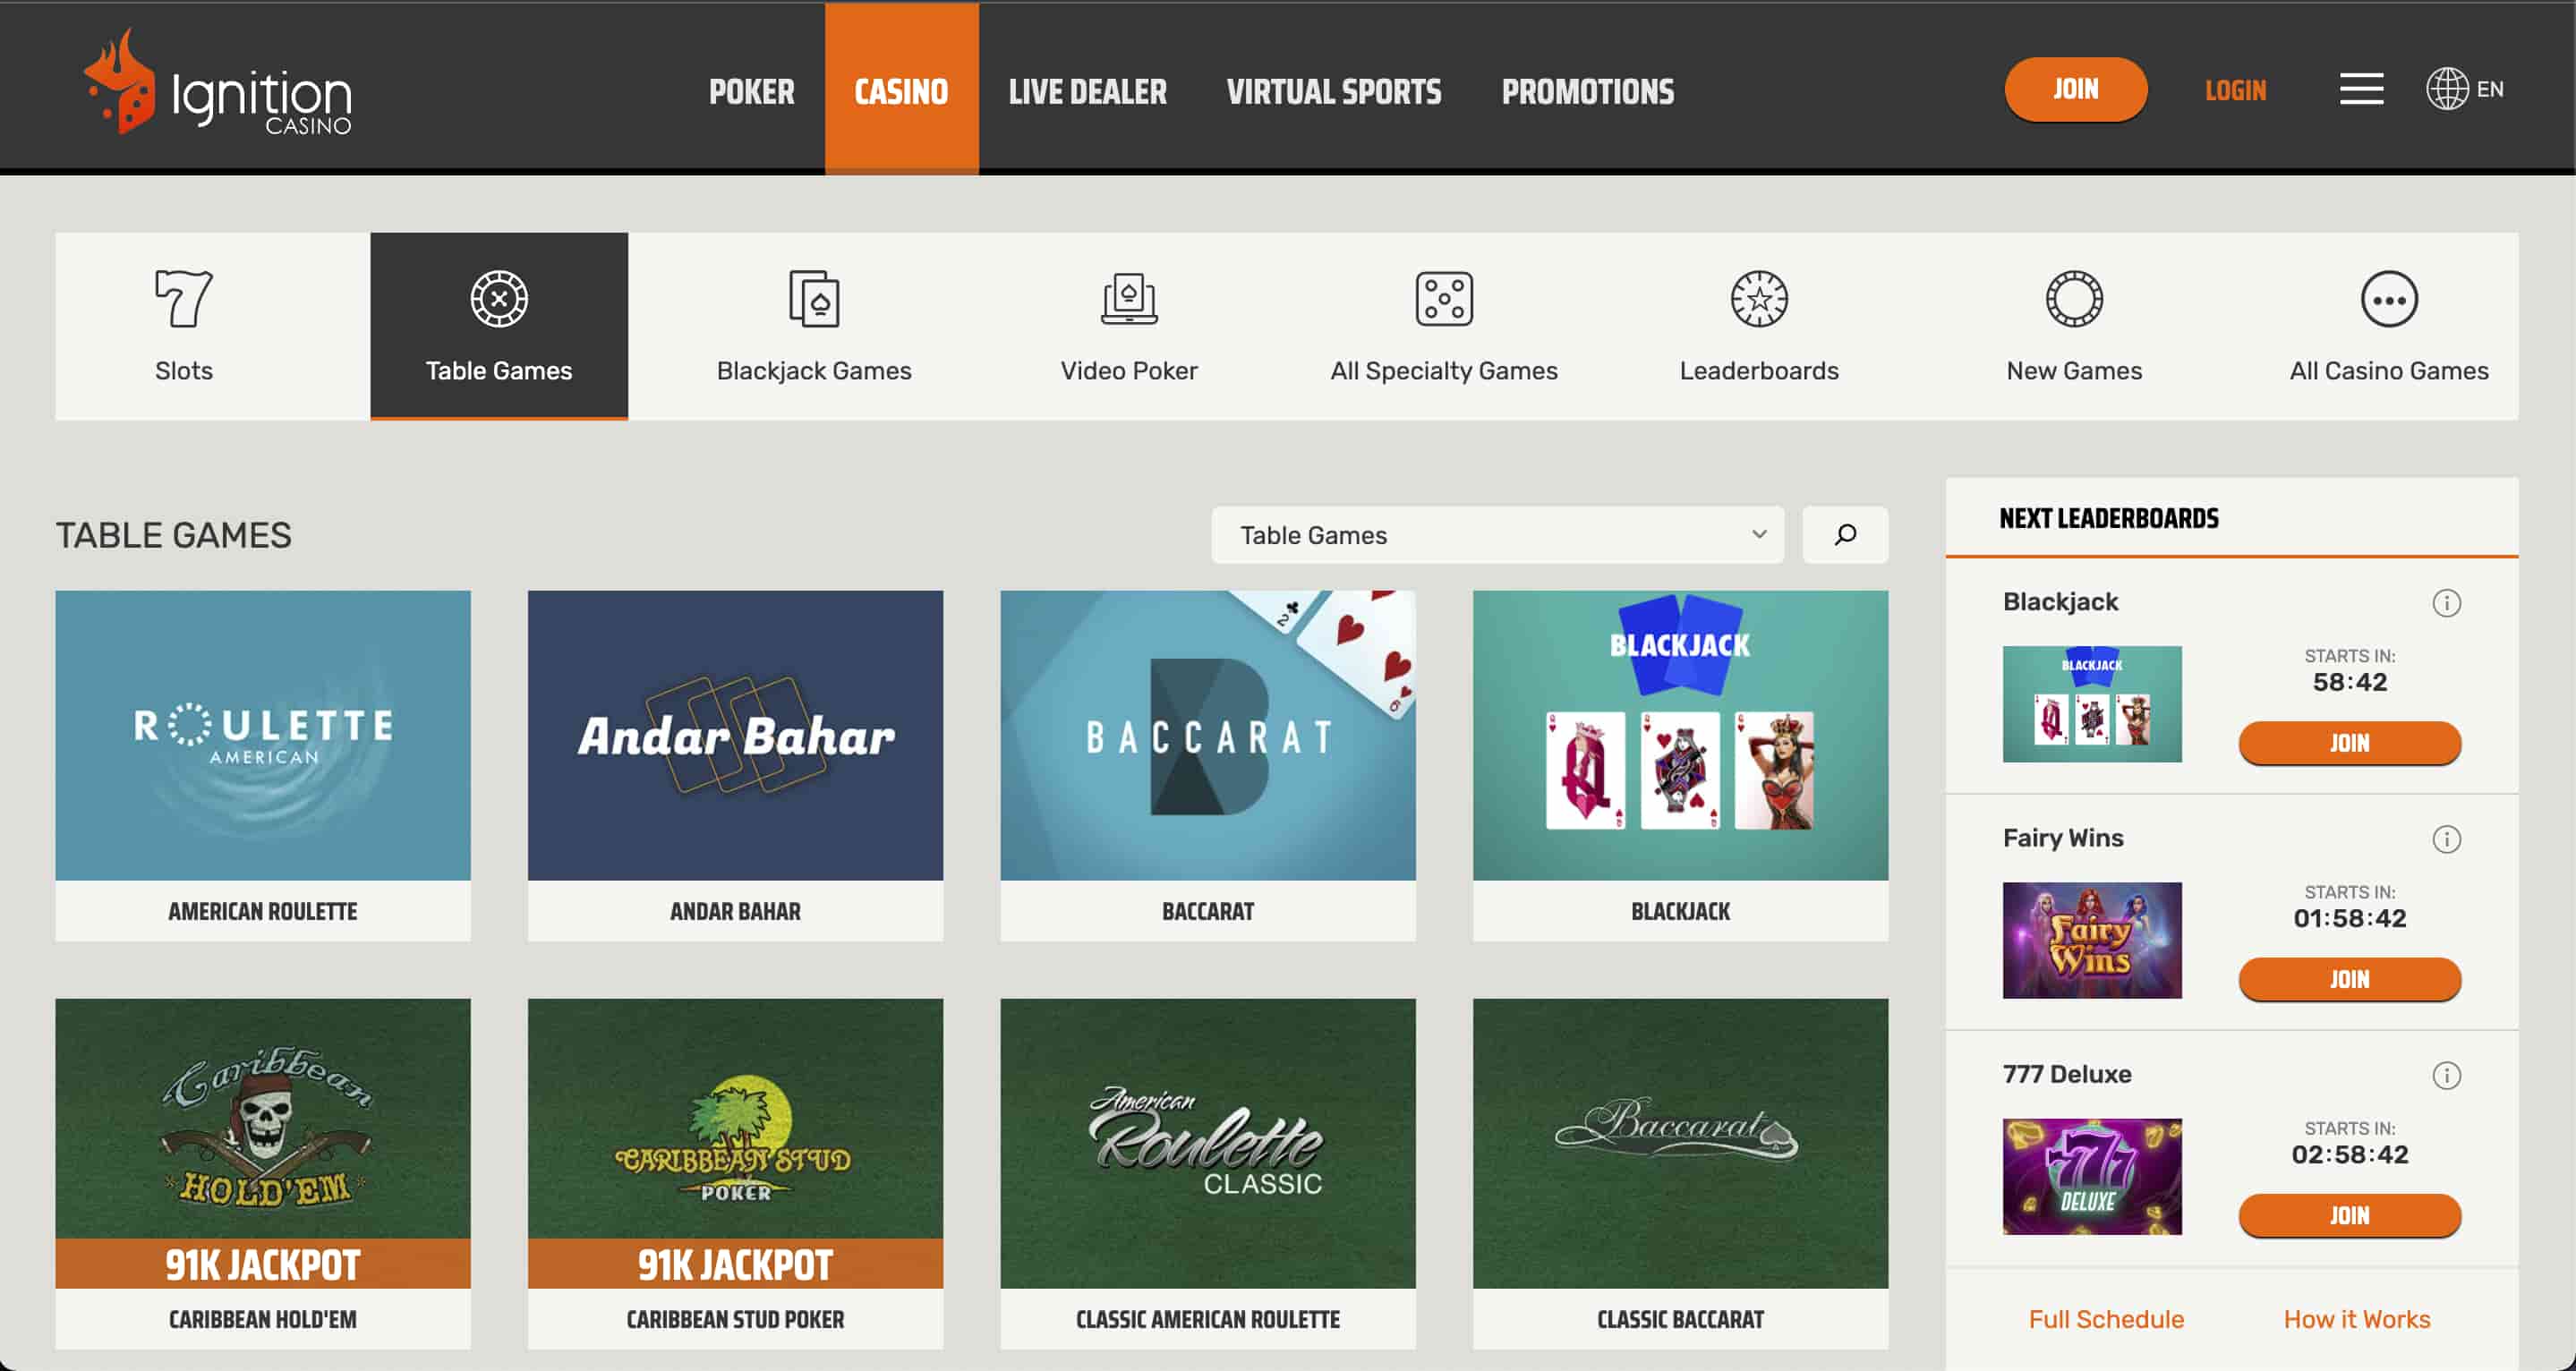Click the 777 Deluxe leaderboard thumbnail
The width and height of the screenshot is (2576, 1371).
click(x=2091, y=1175)
